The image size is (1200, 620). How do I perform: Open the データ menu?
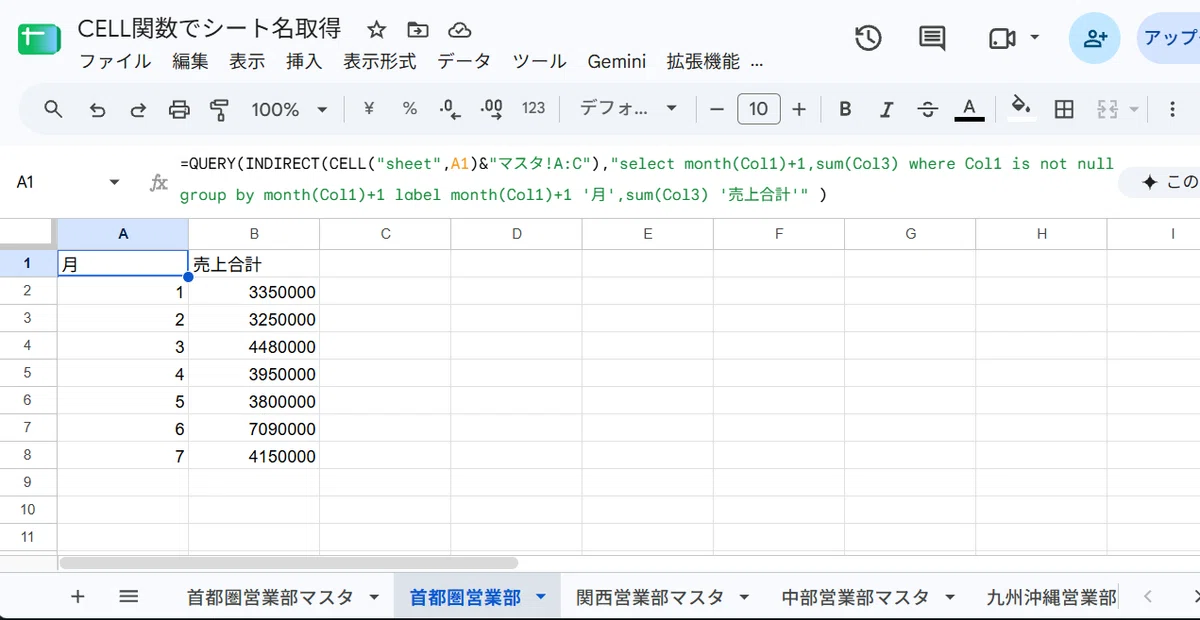(464, 61)
